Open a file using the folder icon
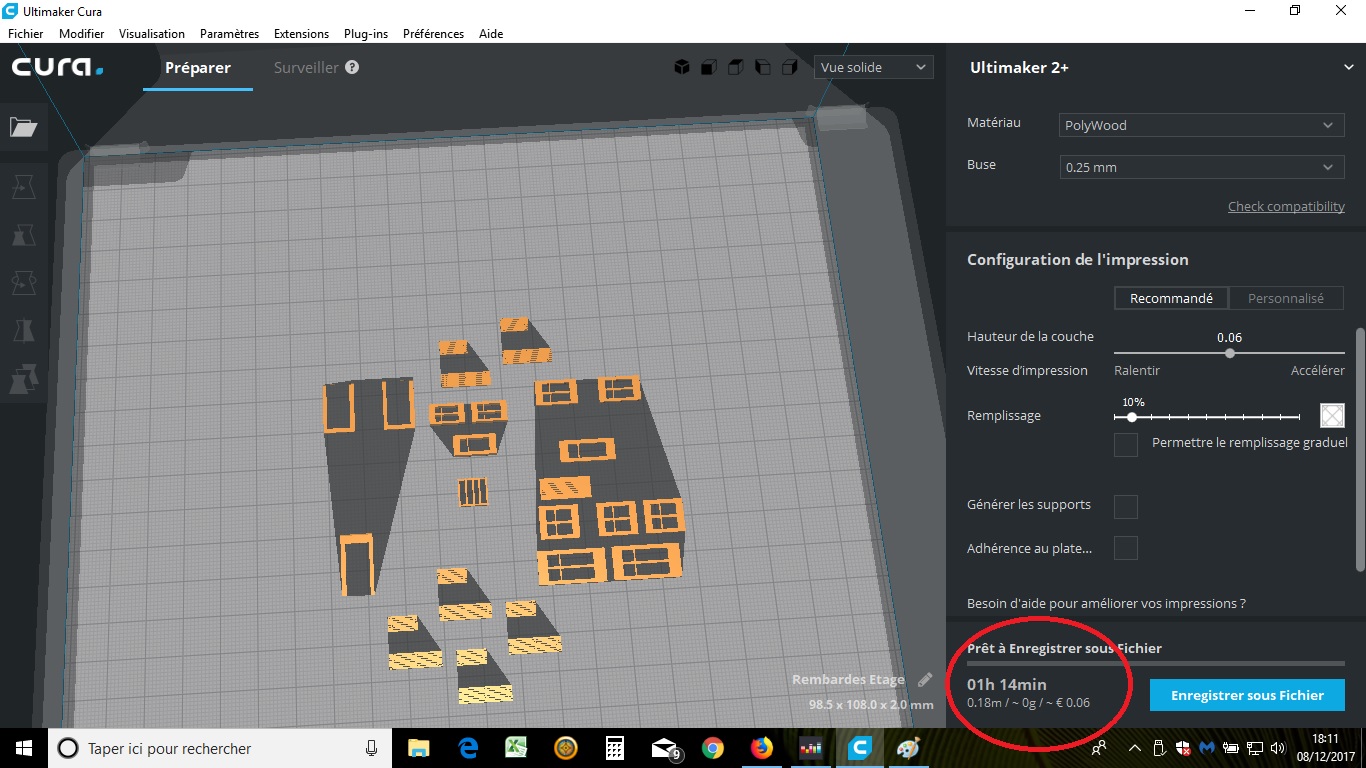 click(23, 127)
